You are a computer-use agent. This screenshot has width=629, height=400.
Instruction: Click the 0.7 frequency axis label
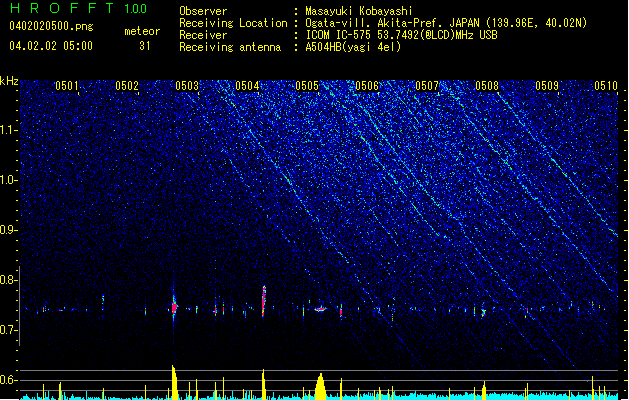tap(9, 330)
